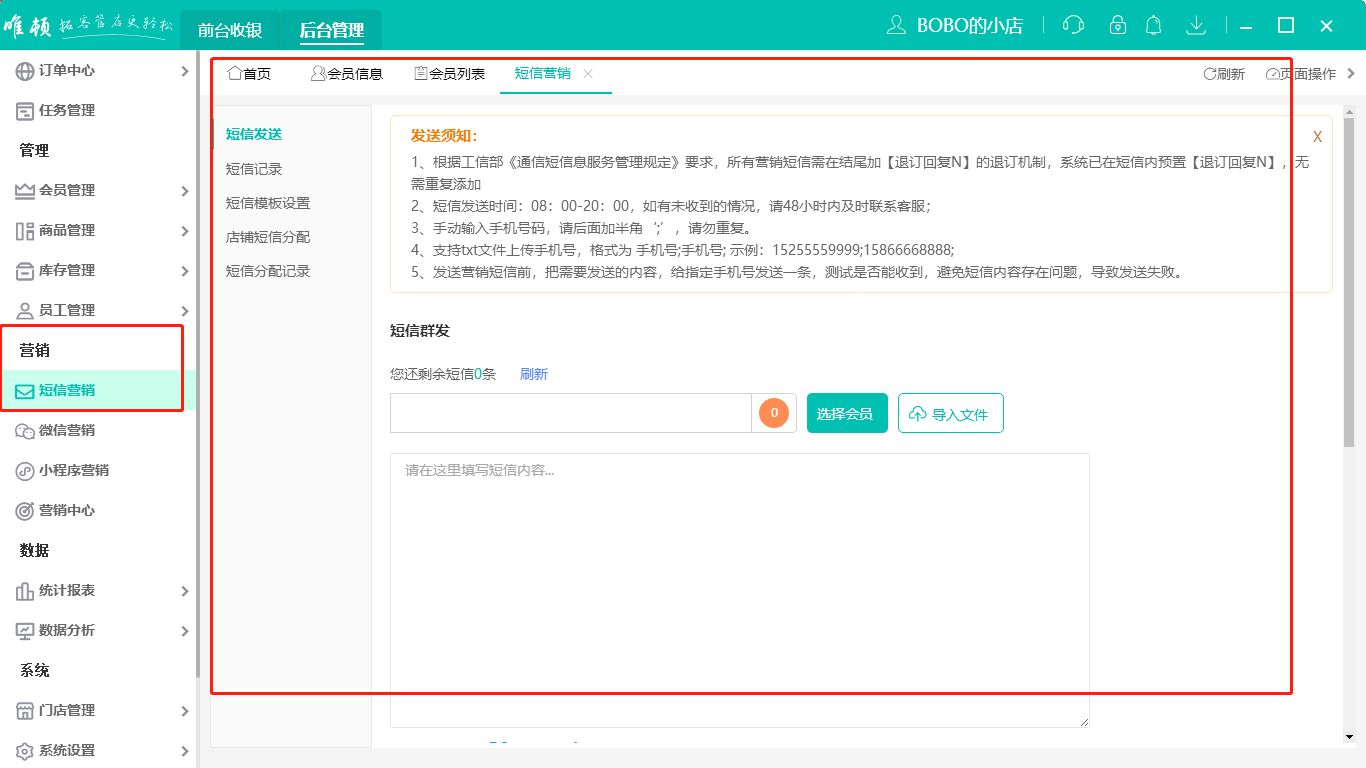Click the 员工管理 person icon
The image size is (1366, 768).
[25, 311]
